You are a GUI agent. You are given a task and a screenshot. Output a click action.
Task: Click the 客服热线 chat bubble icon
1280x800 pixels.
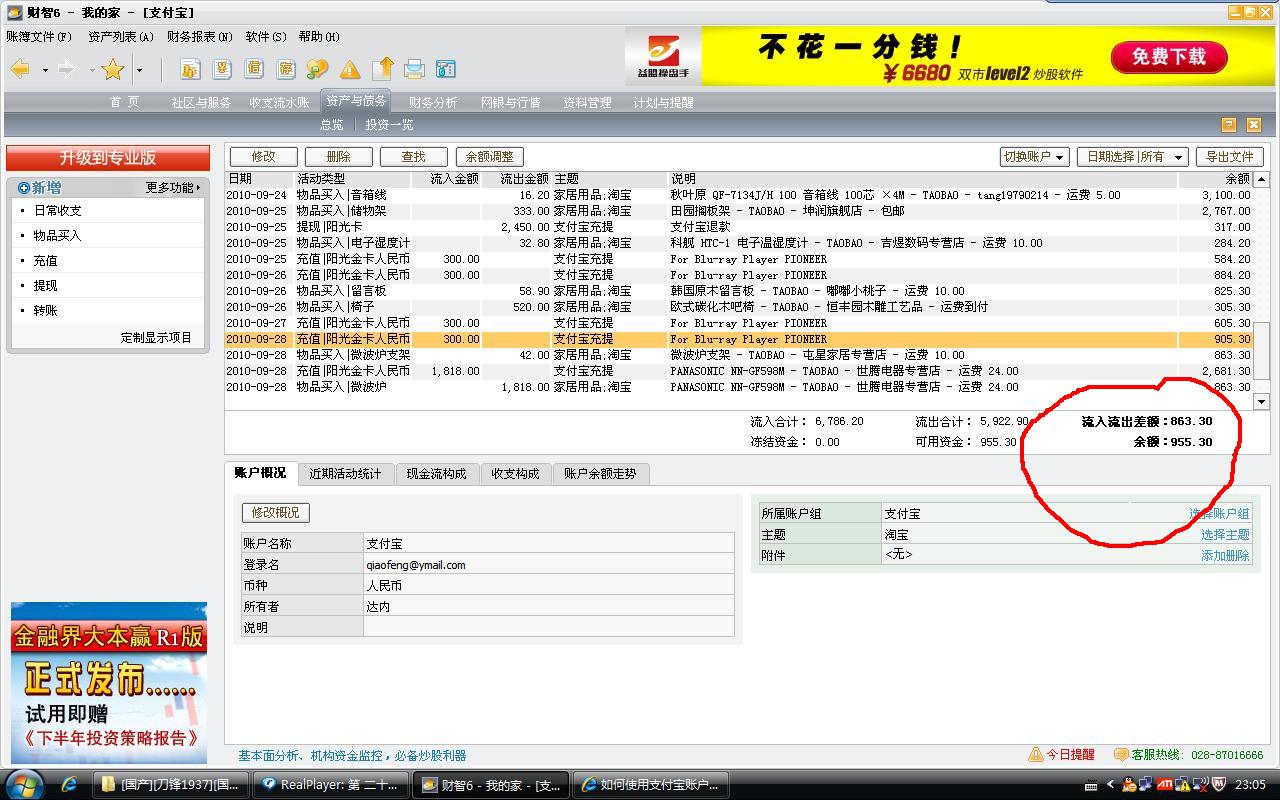pos(1121,755)
